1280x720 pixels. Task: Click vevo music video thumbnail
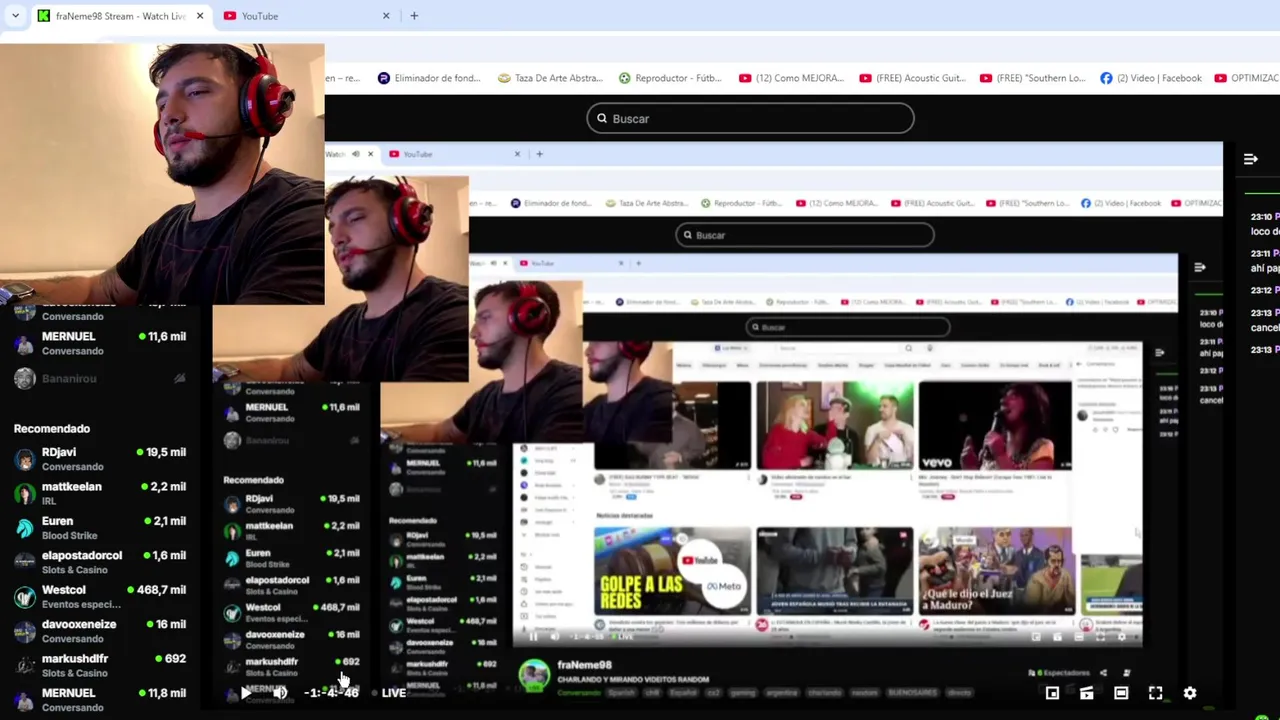coord(995,426)
